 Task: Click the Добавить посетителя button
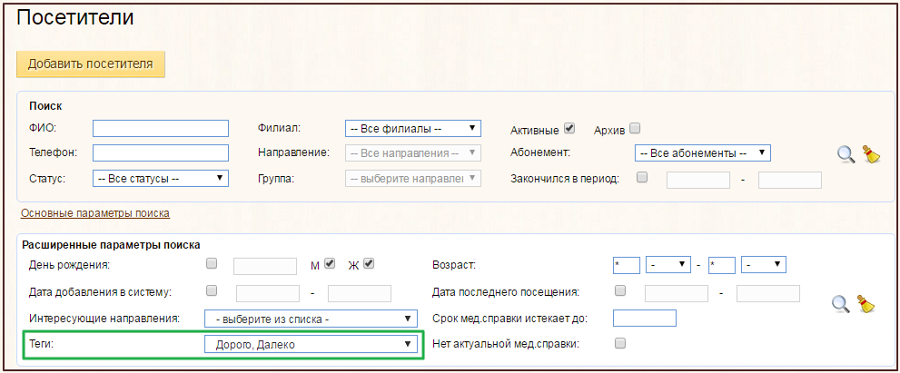coord(91,64)
